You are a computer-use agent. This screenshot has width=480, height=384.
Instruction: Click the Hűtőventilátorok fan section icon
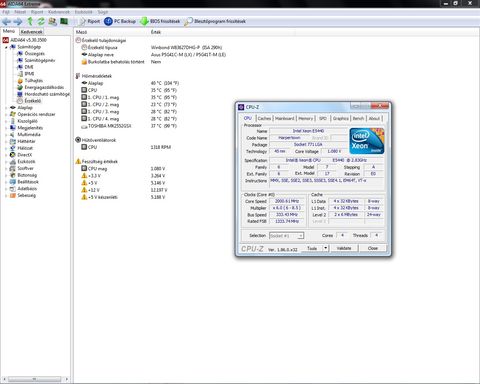[78, 140]
